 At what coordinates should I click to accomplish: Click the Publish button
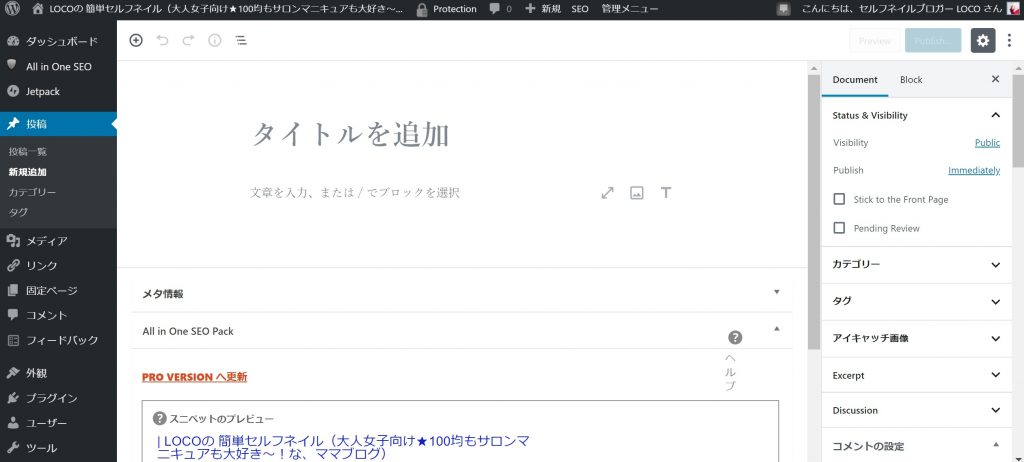(x=933, y=41)
